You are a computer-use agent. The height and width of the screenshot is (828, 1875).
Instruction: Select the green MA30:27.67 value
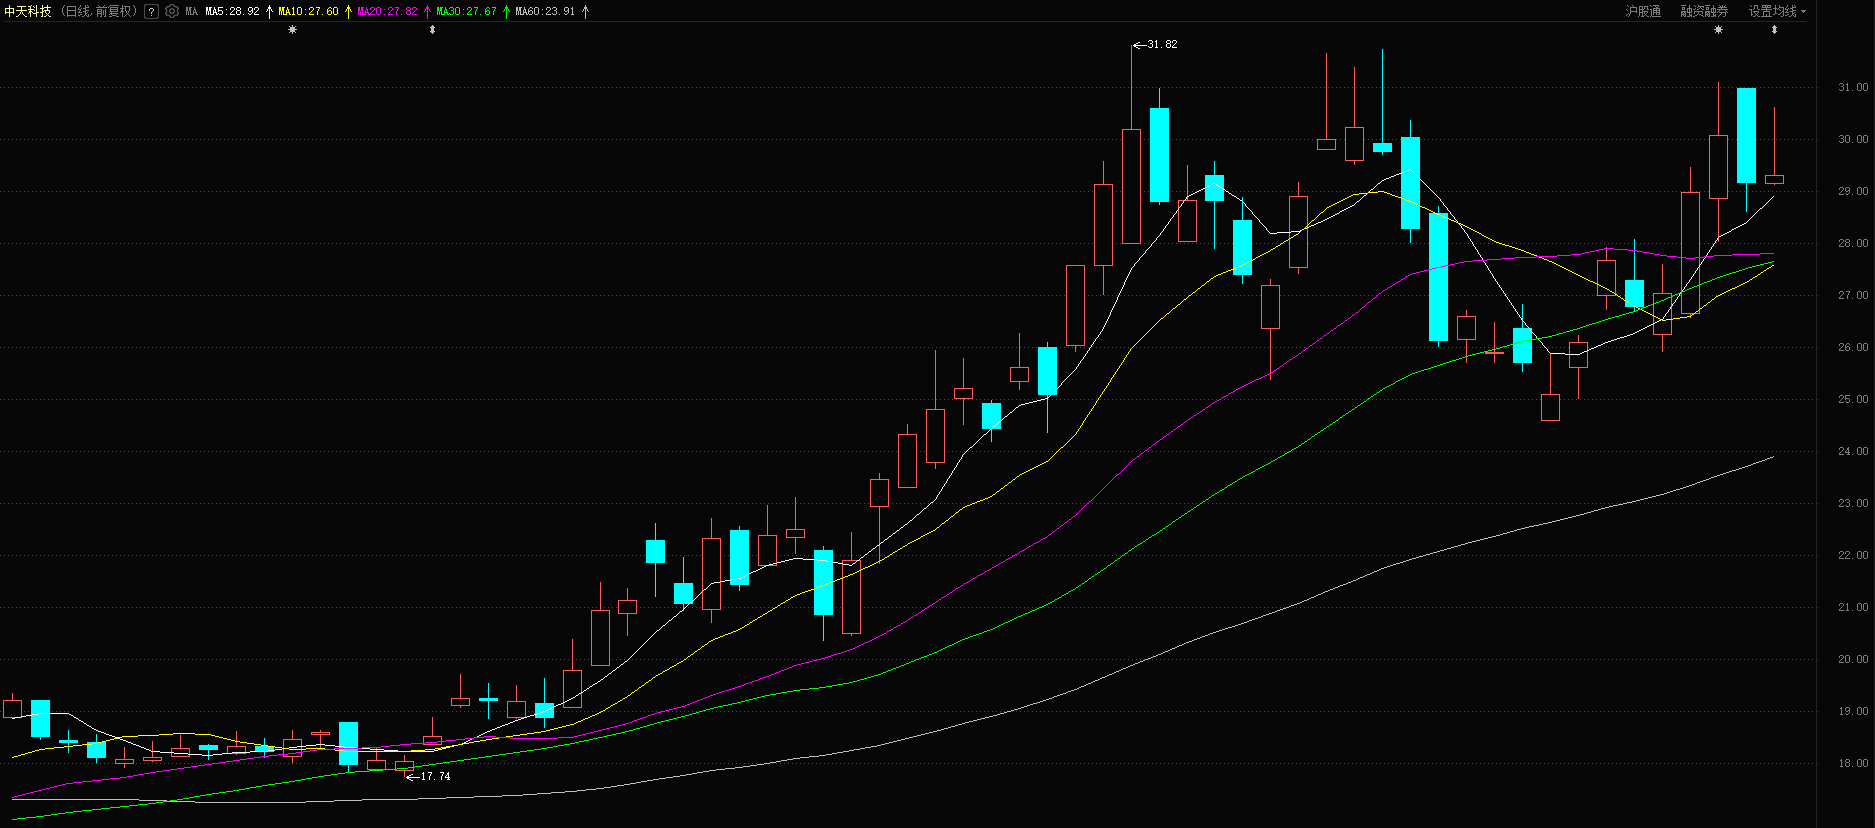tap(466, 12)
